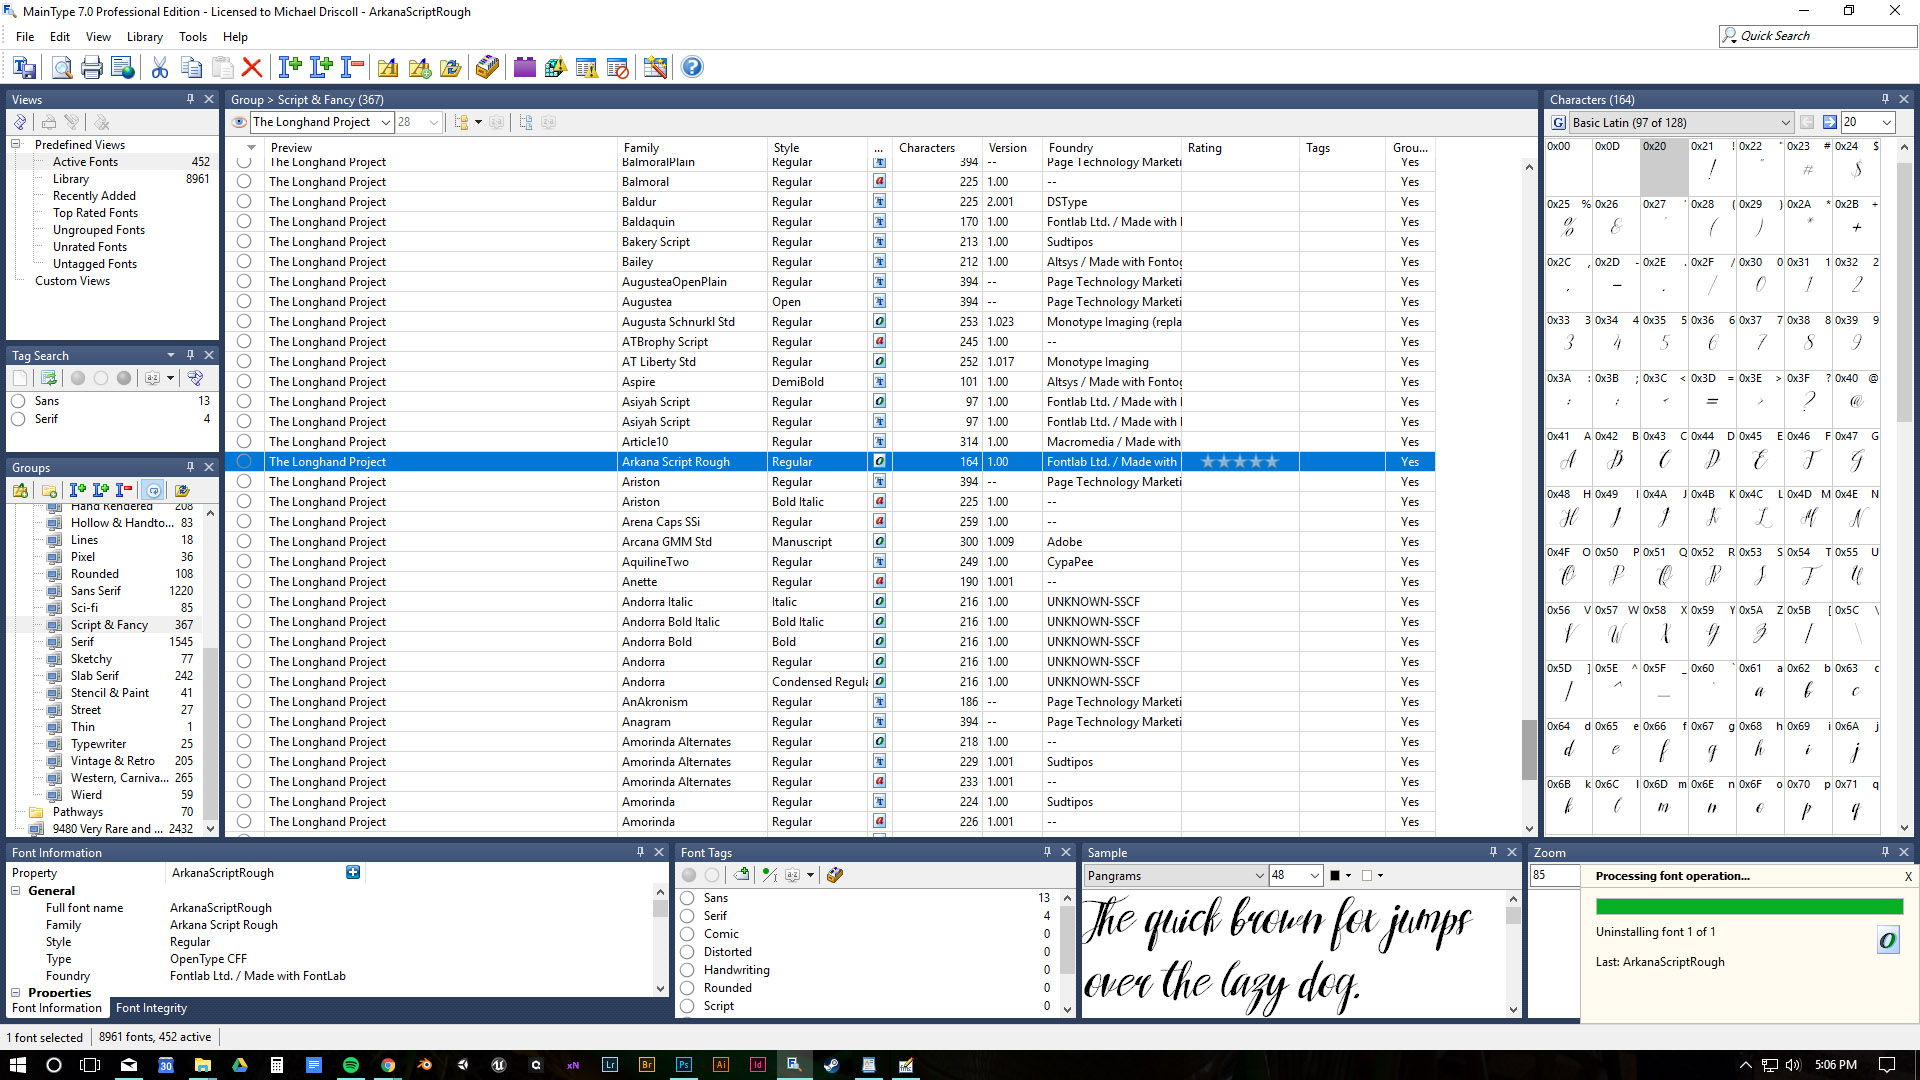Click the Zoom value field showing 85
The height and width of the screenshot is (1080, 1920).
(1555, 875)
